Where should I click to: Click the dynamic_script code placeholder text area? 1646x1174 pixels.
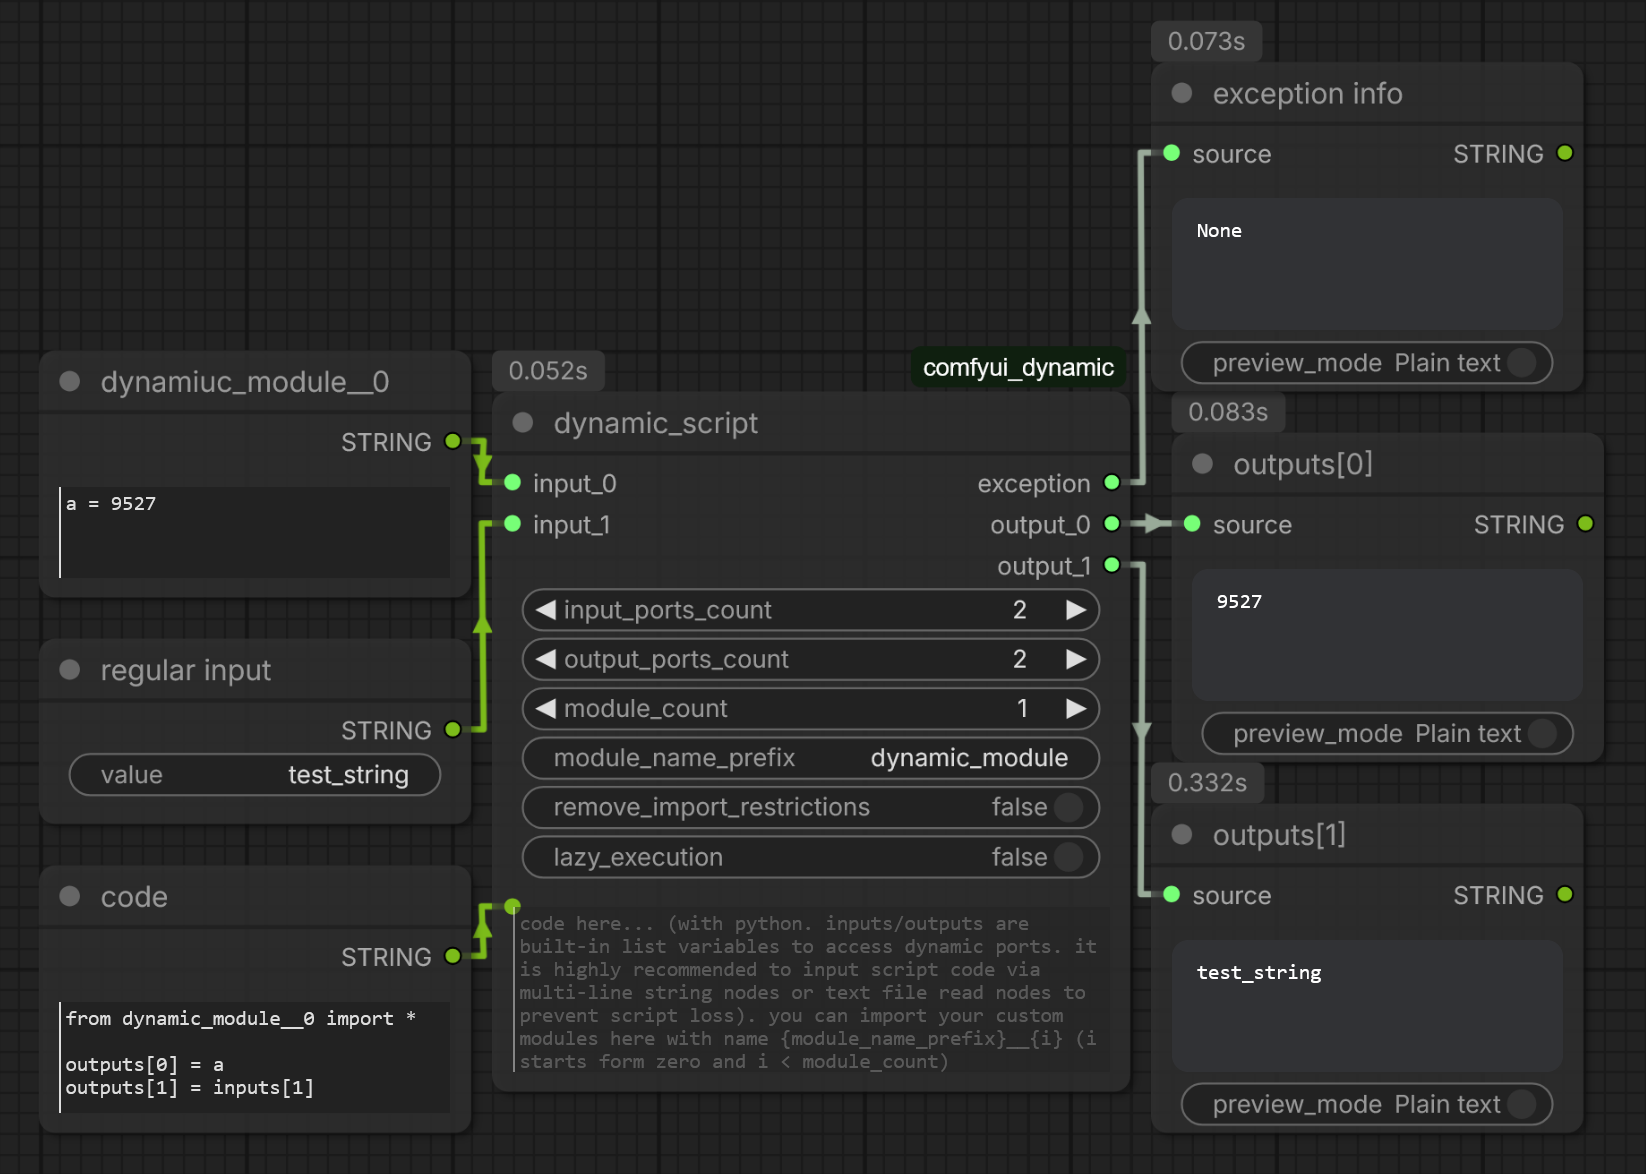(811, 990)
